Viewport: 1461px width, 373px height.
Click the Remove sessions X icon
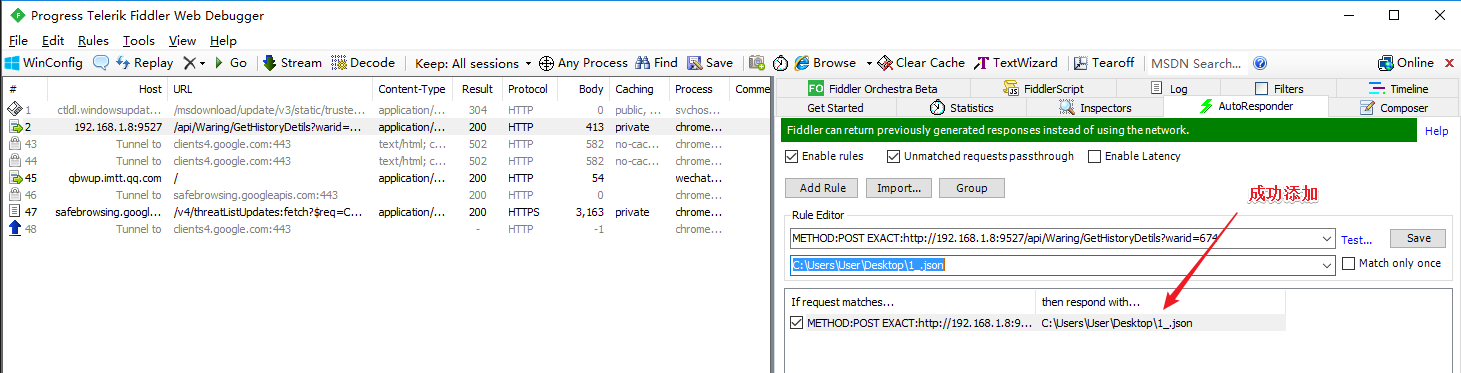click(189, 62)
